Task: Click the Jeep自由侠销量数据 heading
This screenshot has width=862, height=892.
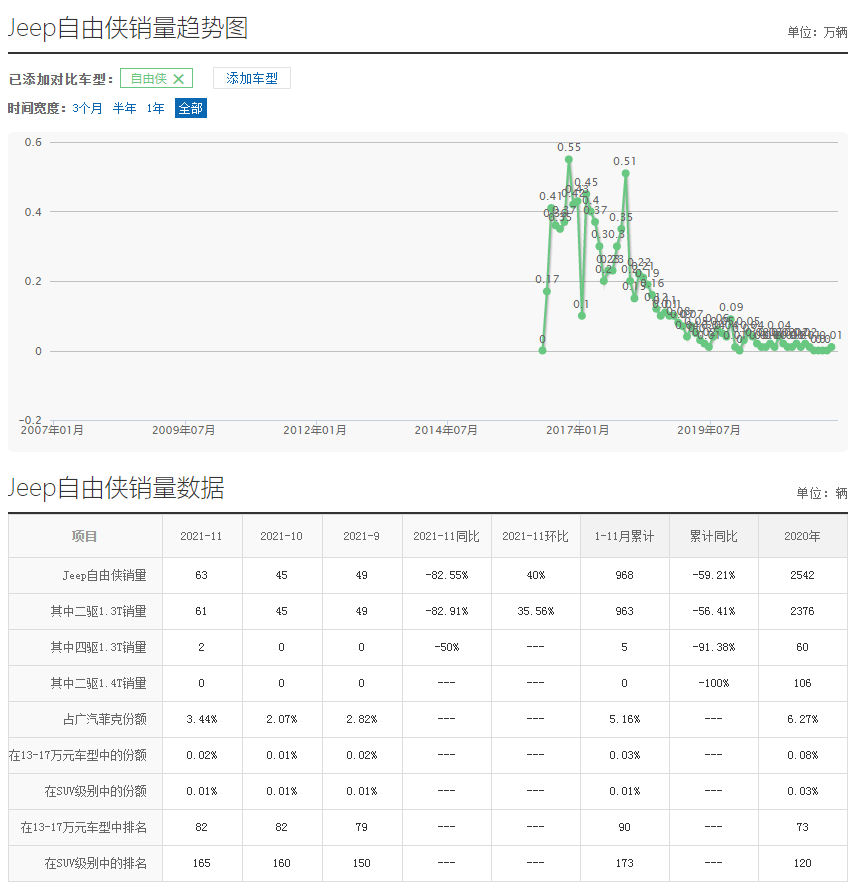Action: pyautogui.click(x=116, y=488)
